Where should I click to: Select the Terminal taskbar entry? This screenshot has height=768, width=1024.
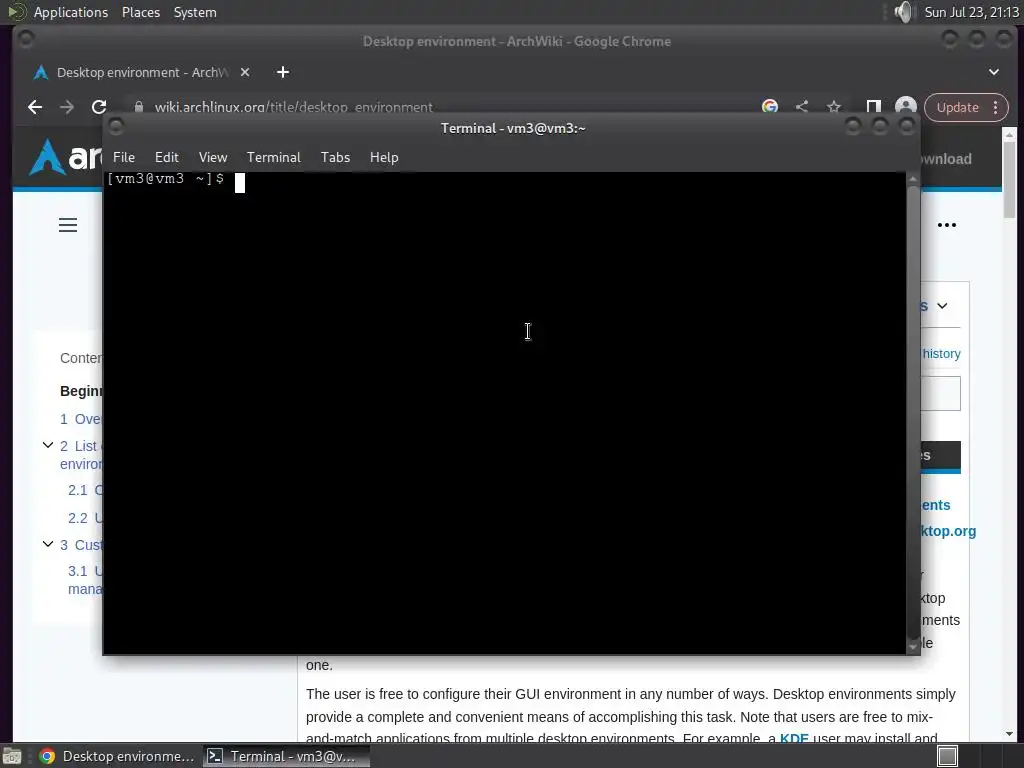point(286,756)
